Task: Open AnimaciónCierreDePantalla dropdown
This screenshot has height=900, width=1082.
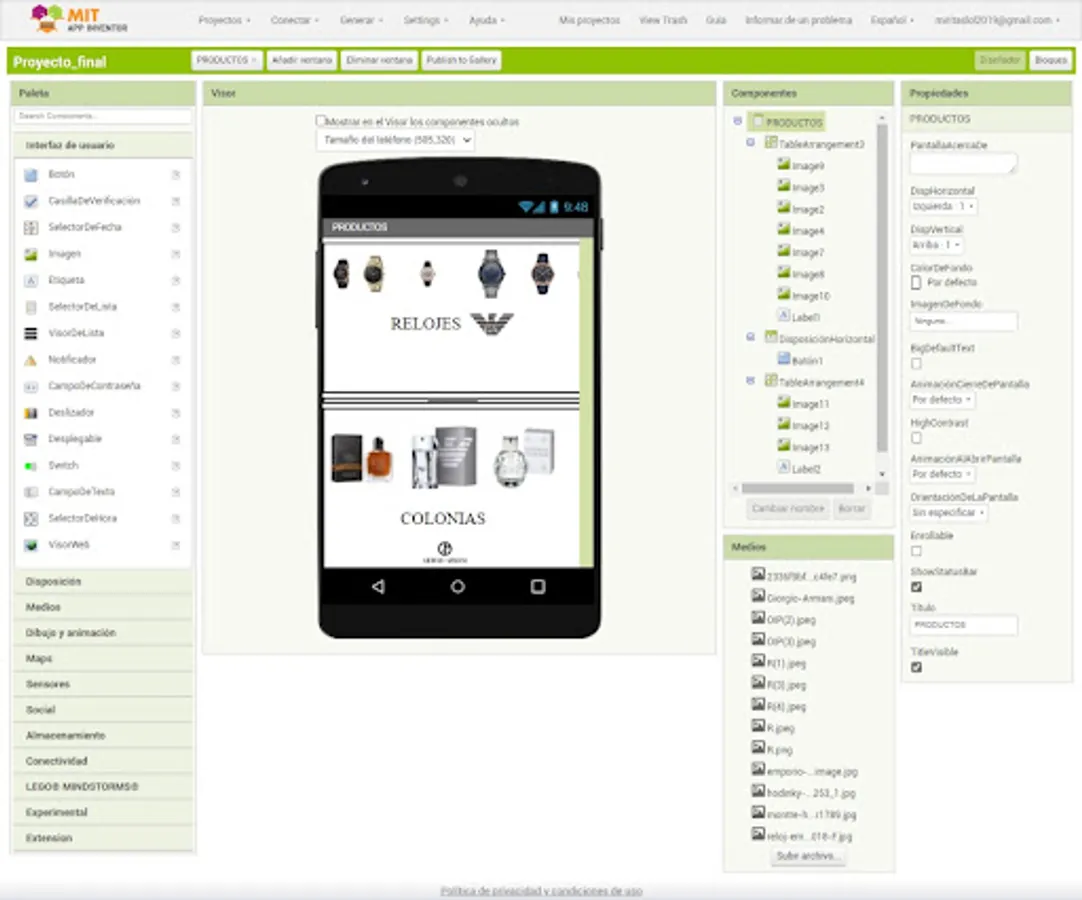Action: (x=942, y=400)
